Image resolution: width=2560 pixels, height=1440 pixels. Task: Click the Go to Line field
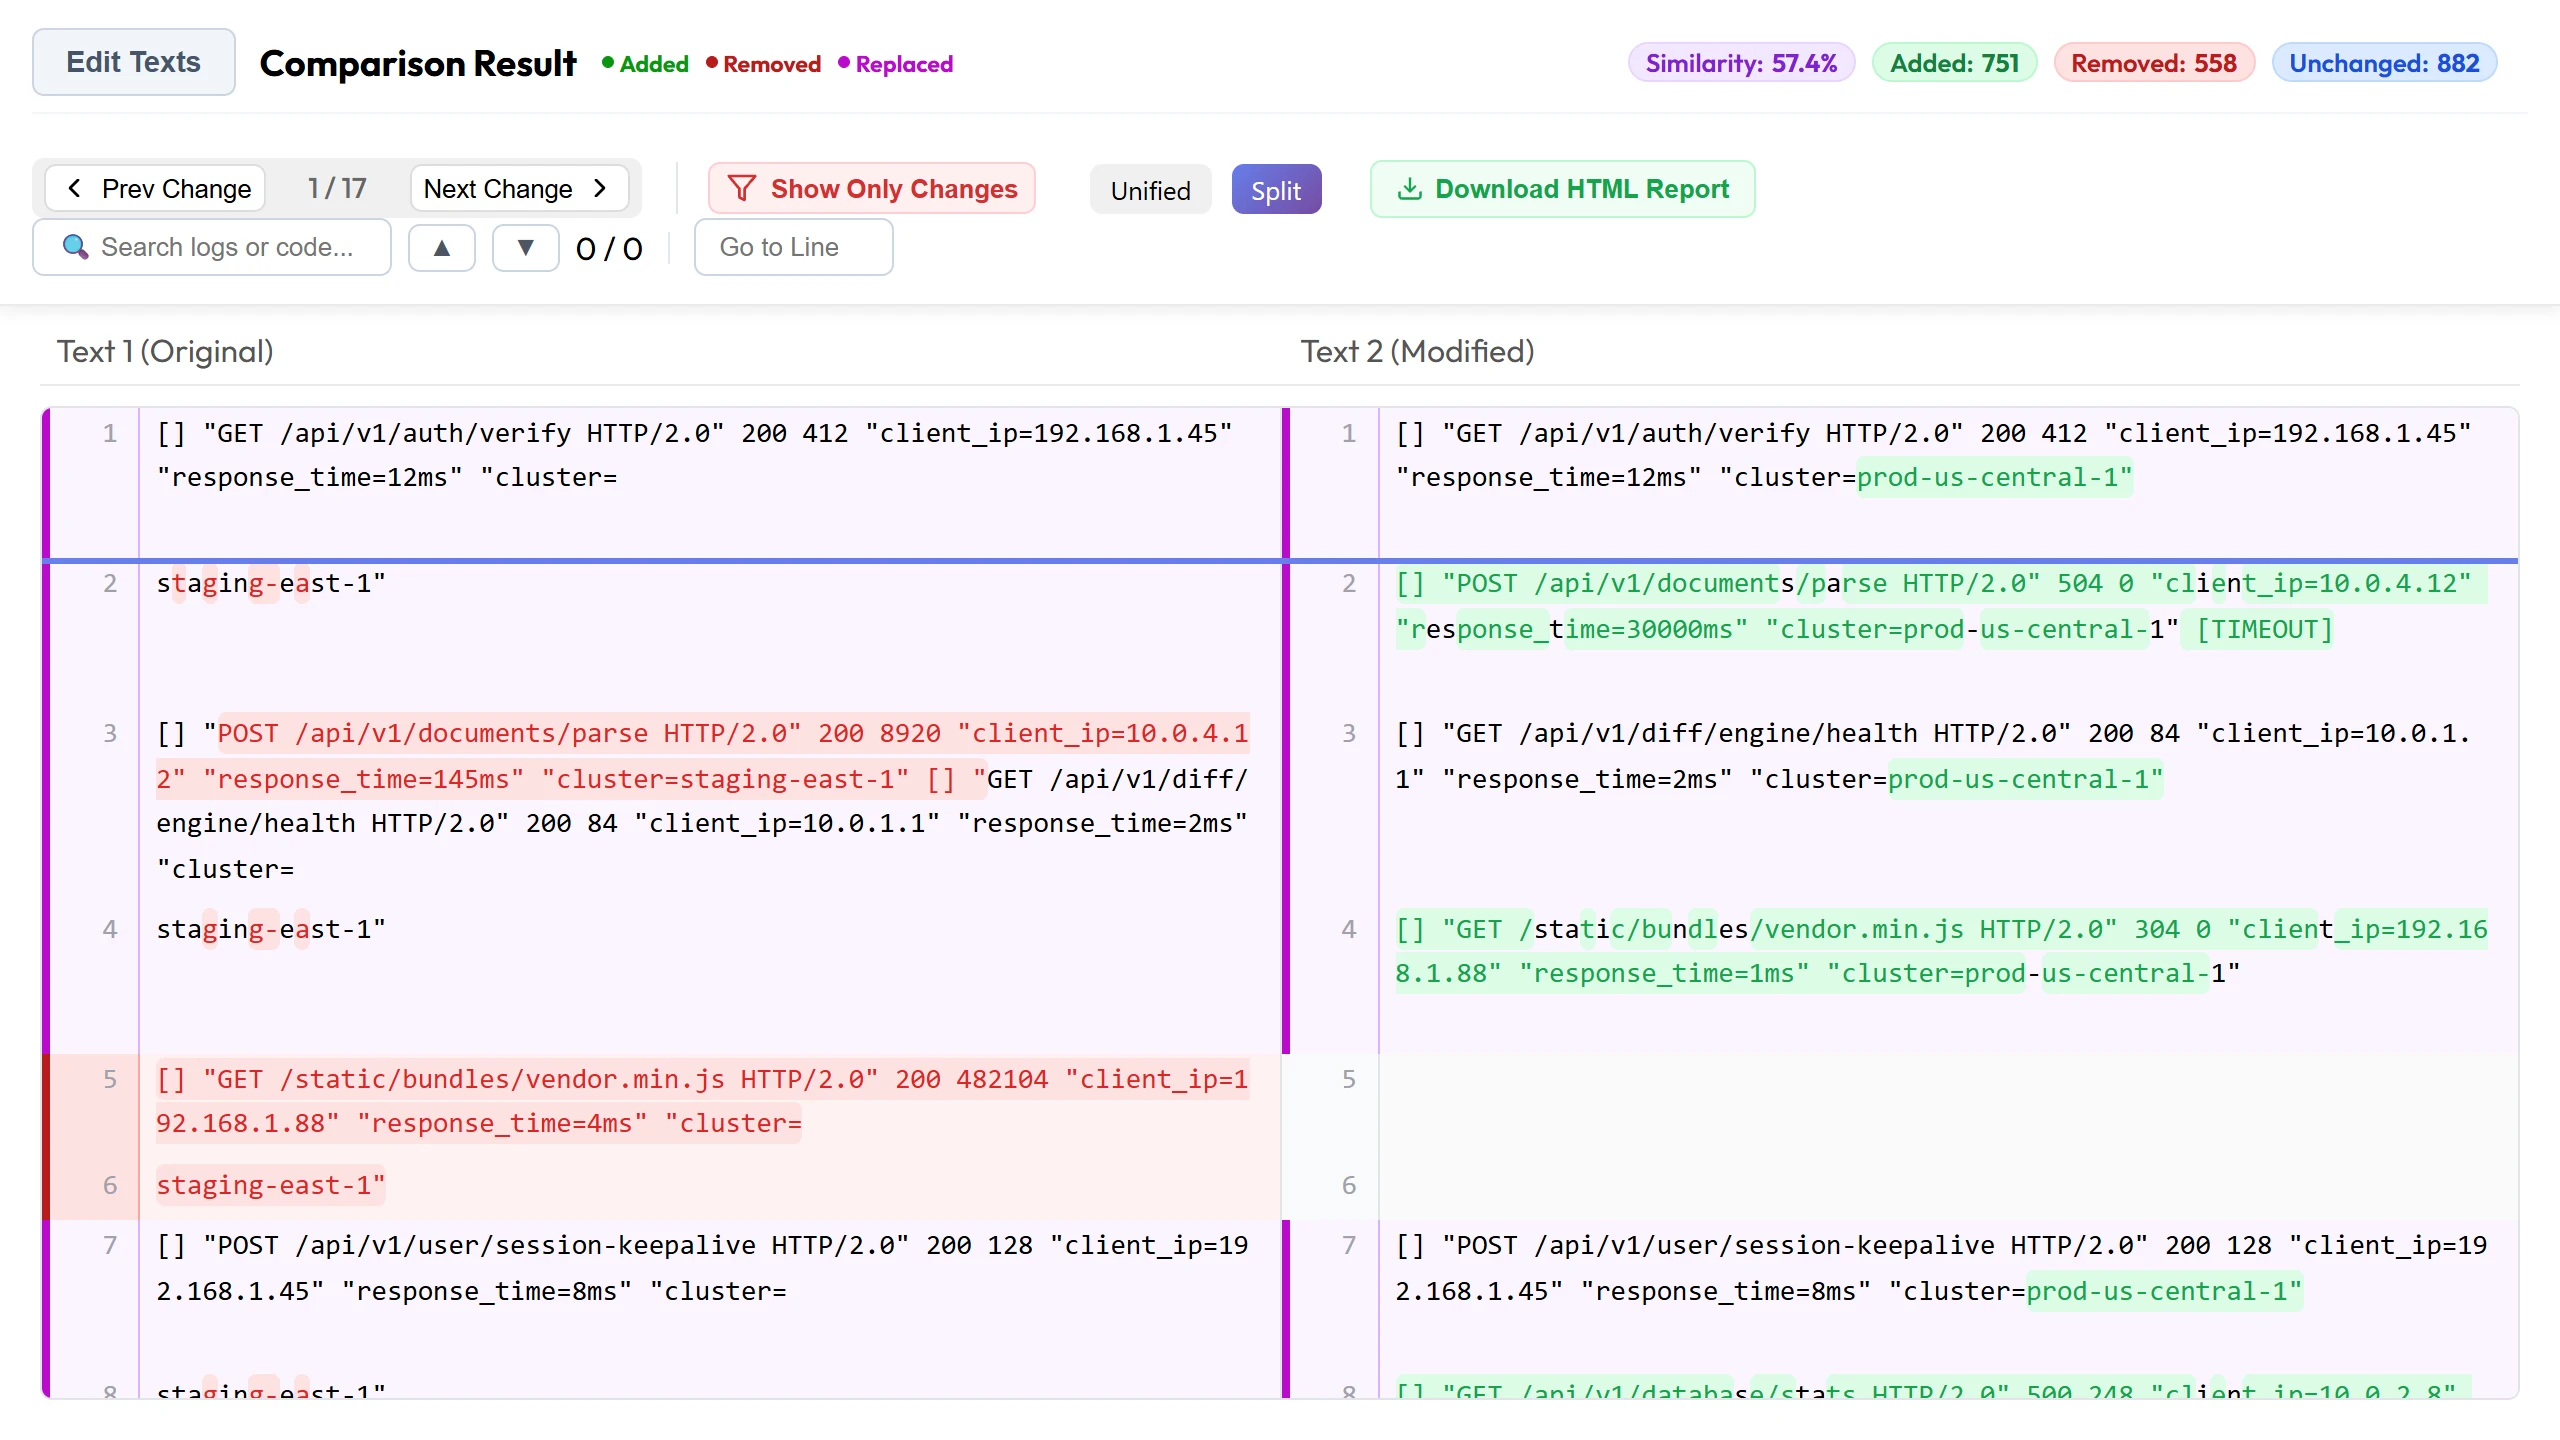click(794, 247)
